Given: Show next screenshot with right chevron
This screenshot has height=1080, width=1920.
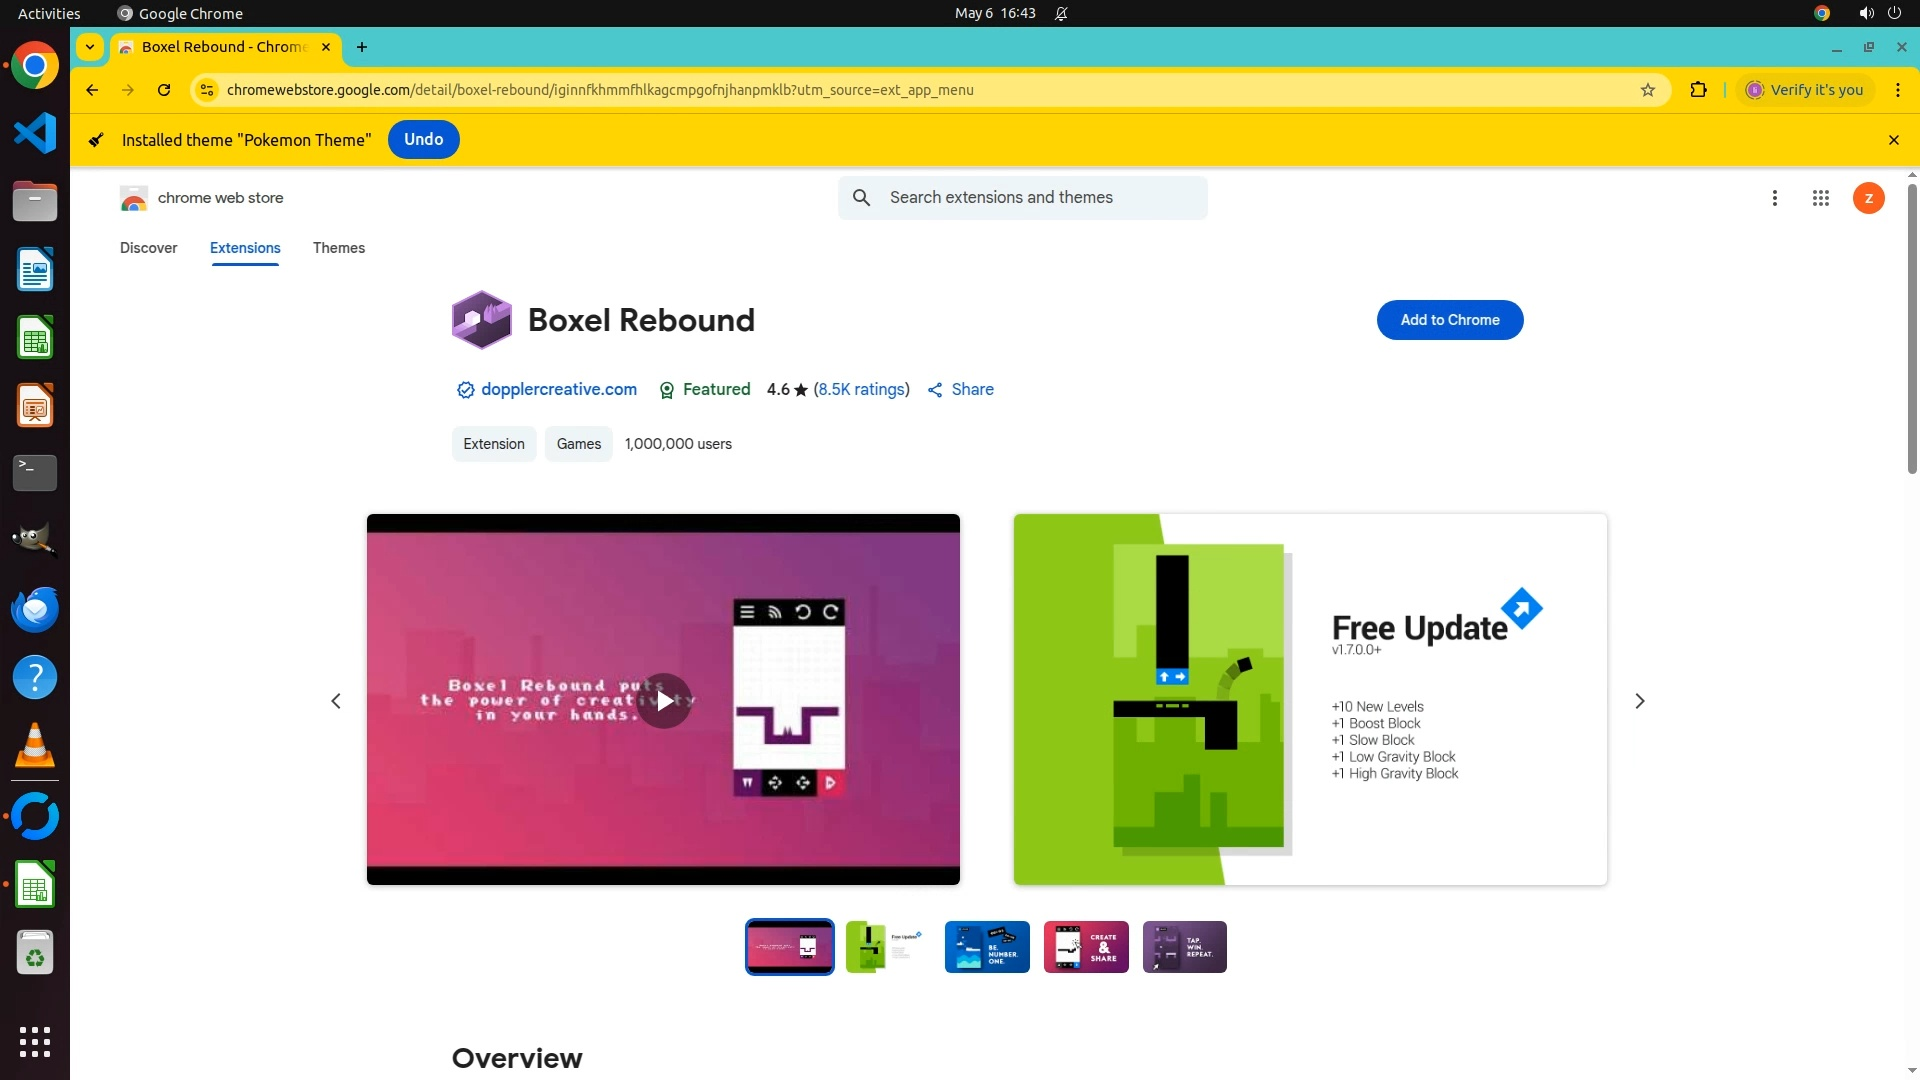Looking at the screenshot, I should pos(1639,701).
